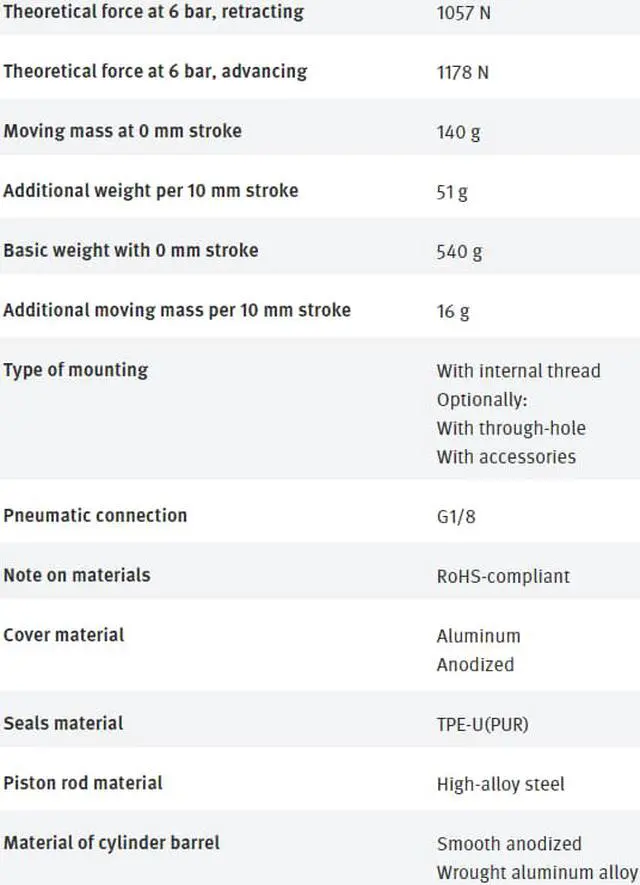
Task: Click the 1178 N advancing force value
Action: pyautogui.click(x=463, y=73)
